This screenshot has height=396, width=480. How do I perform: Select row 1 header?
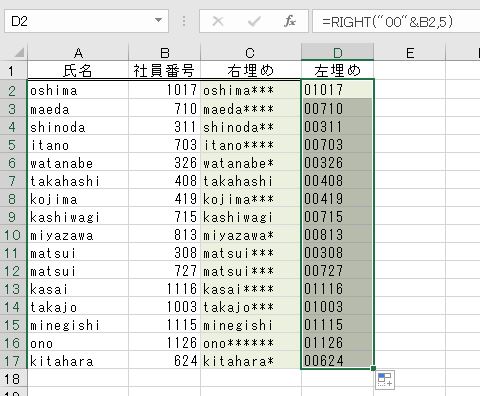click(13, 70)
